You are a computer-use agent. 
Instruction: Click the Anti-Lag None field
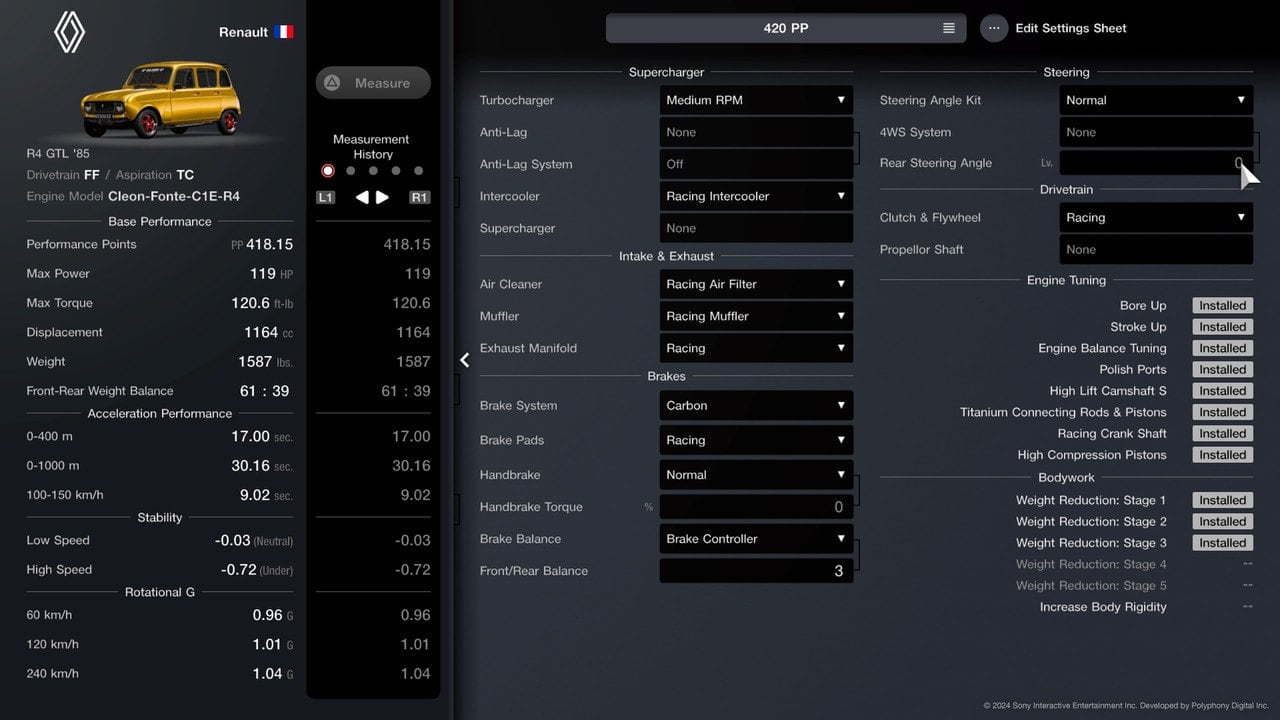coord(756,132)
